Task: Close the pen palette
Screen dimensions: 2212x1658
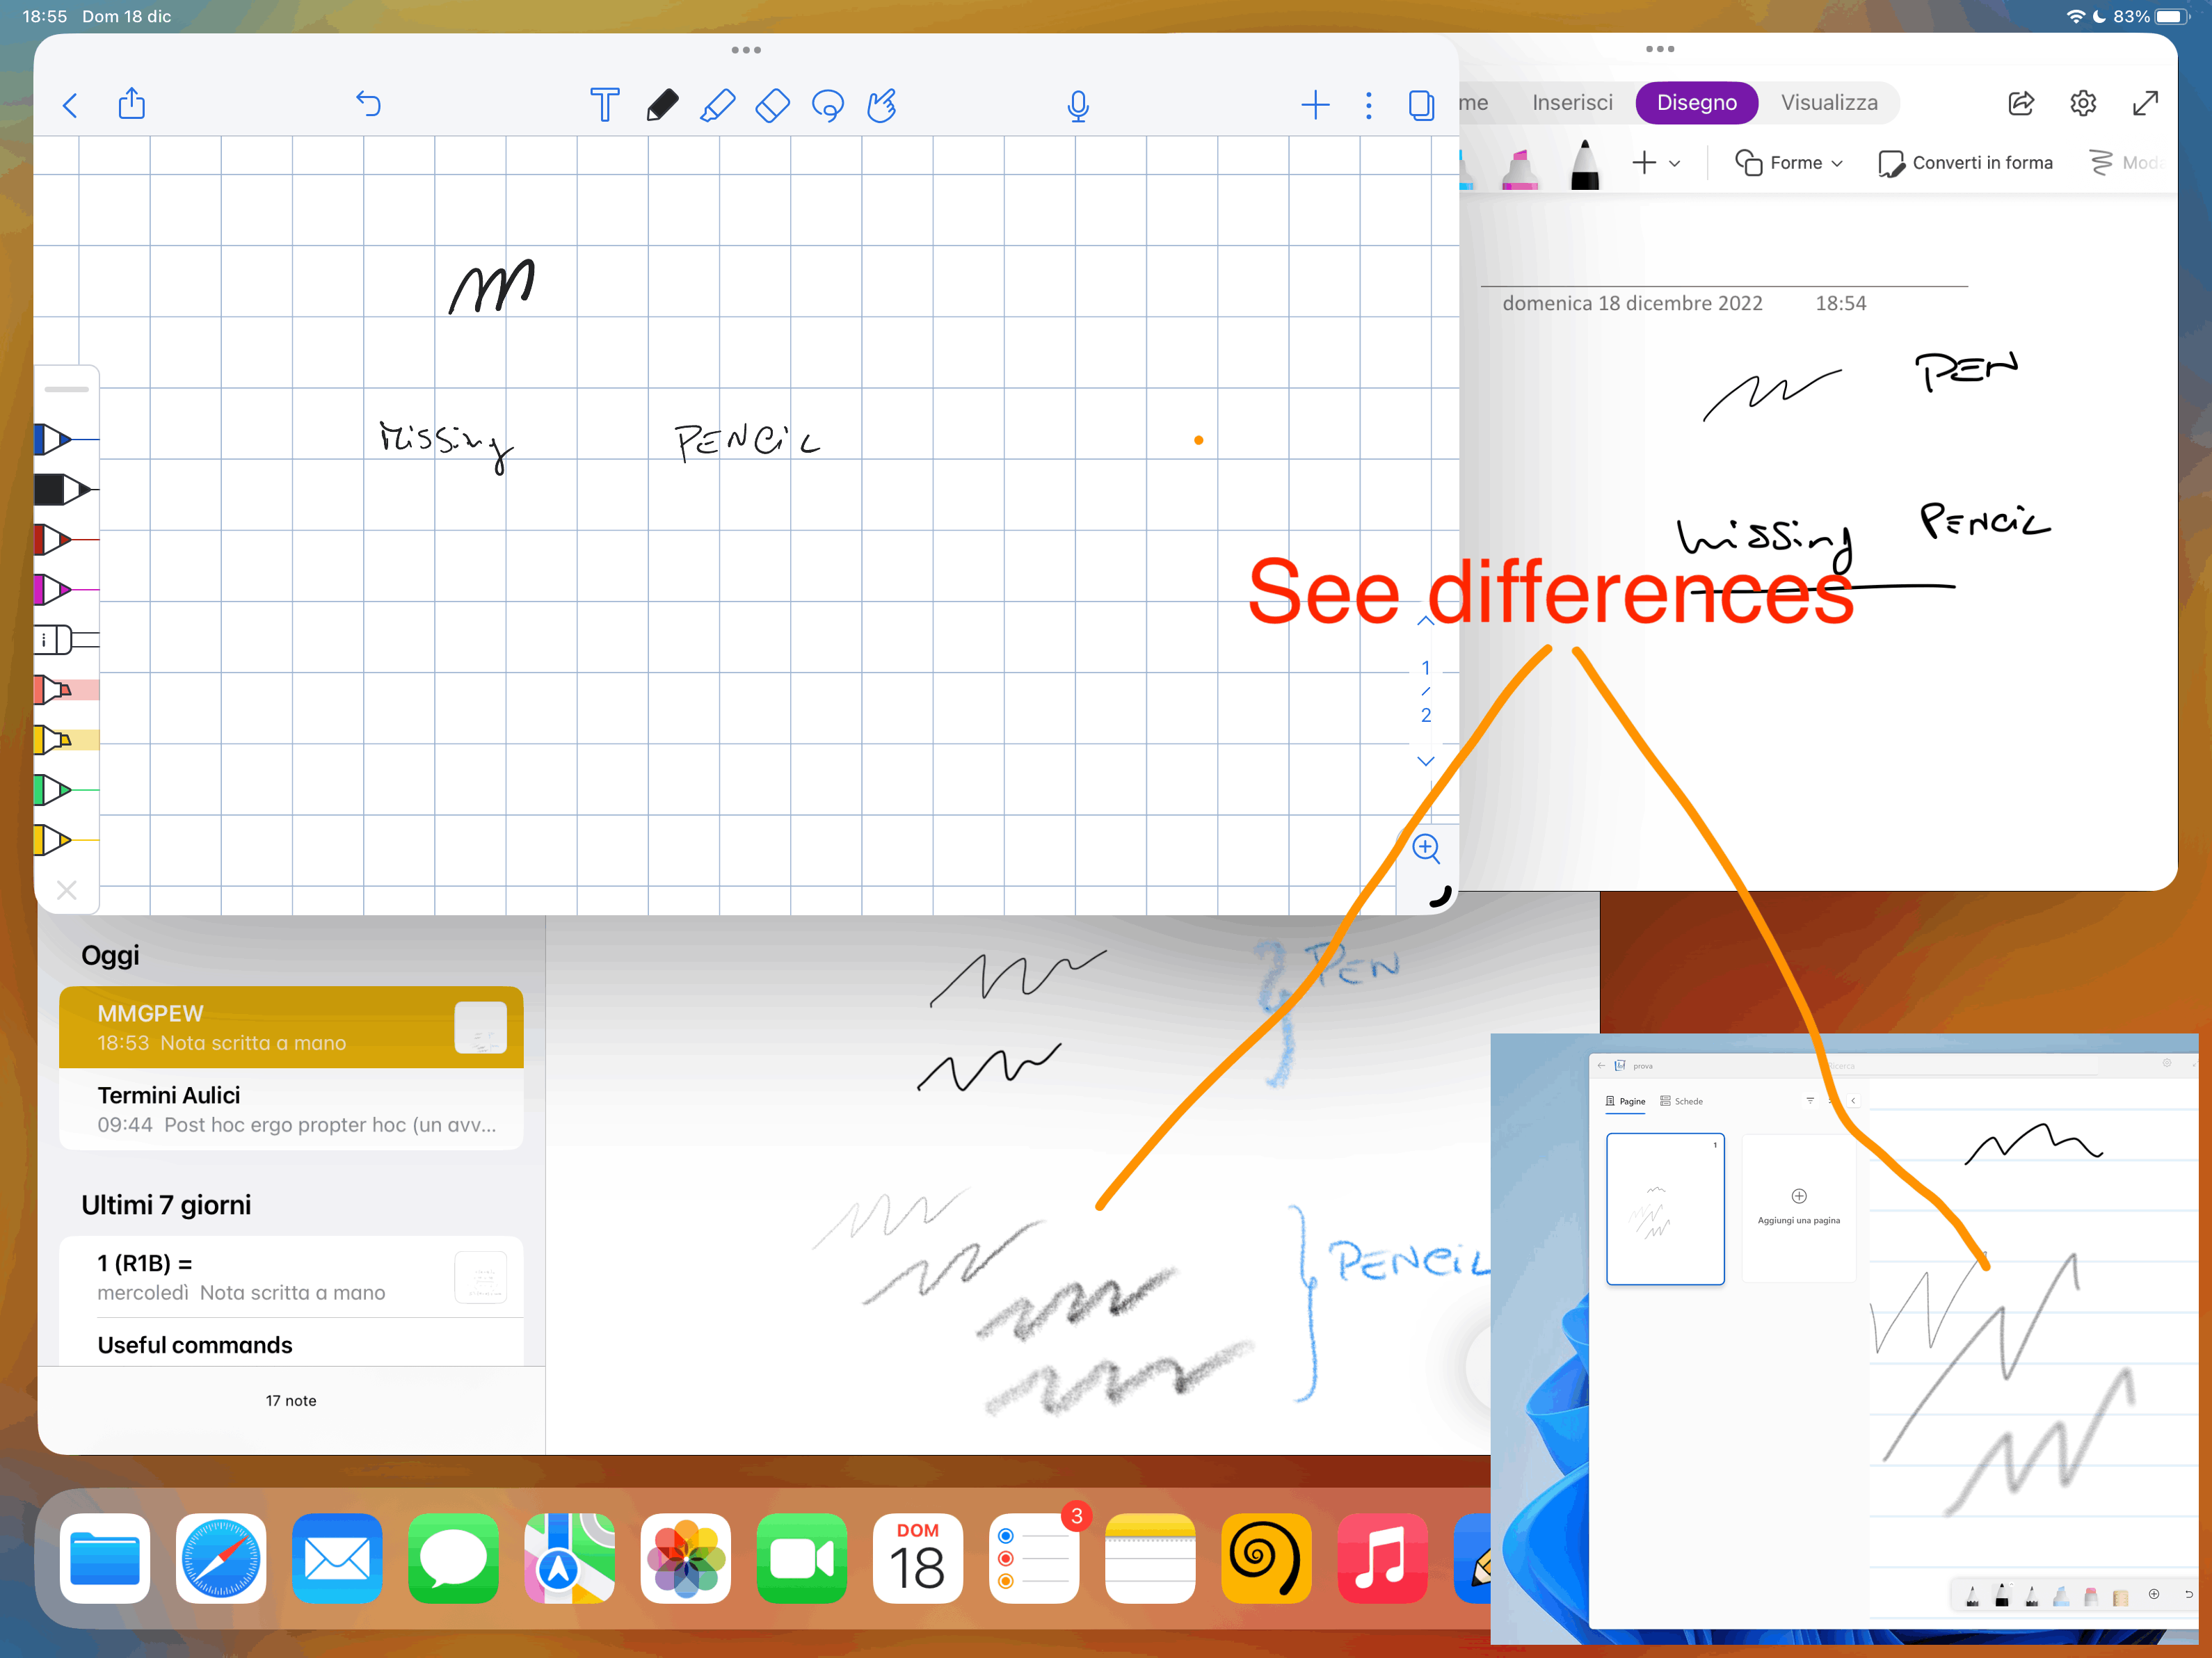Action: point(67,890)
